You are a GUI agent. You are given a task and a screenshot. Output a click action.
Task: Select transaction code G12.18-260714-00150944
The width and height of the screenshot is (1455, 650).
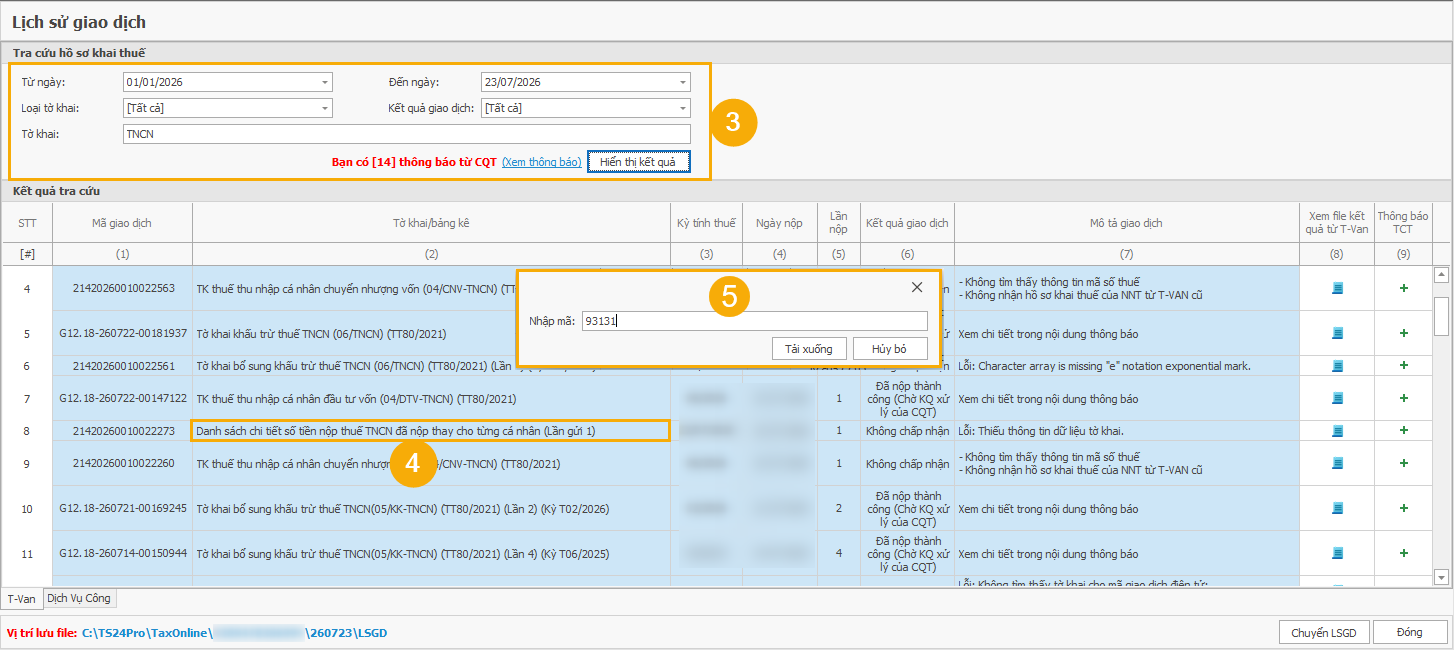click(x=123, y=553)
